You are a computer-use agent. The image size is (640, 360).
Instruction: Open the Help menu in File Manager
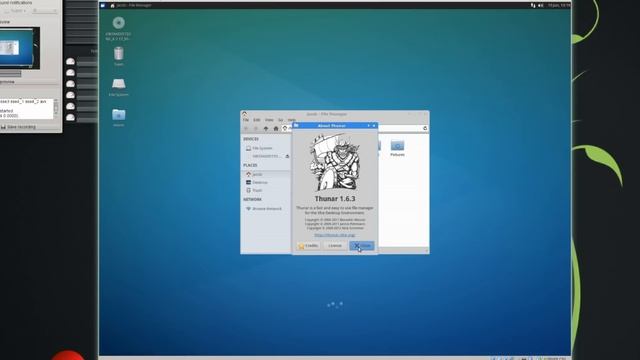pos(291,120)
